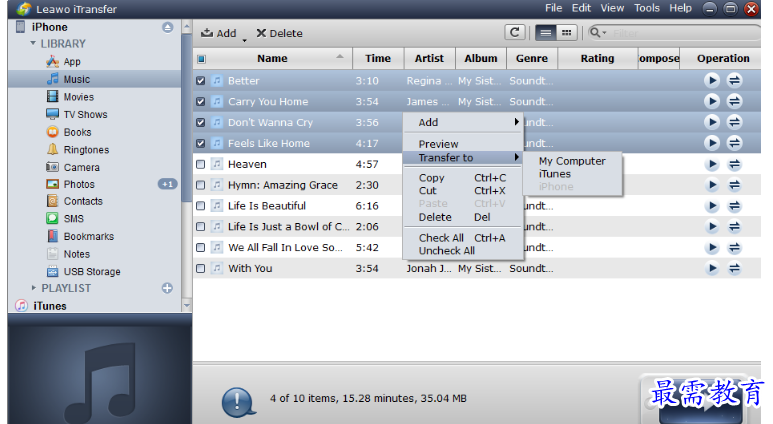
Task: Eject the iPhone device
Action: [168, 28]
